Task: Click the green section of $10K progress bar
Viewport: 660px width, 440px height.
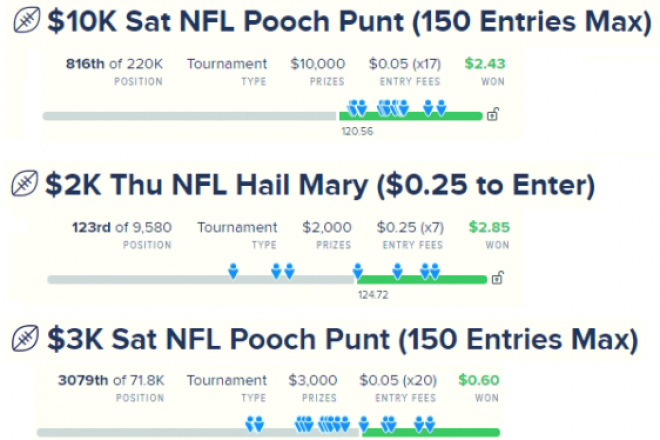Action: tap(411, 116)
